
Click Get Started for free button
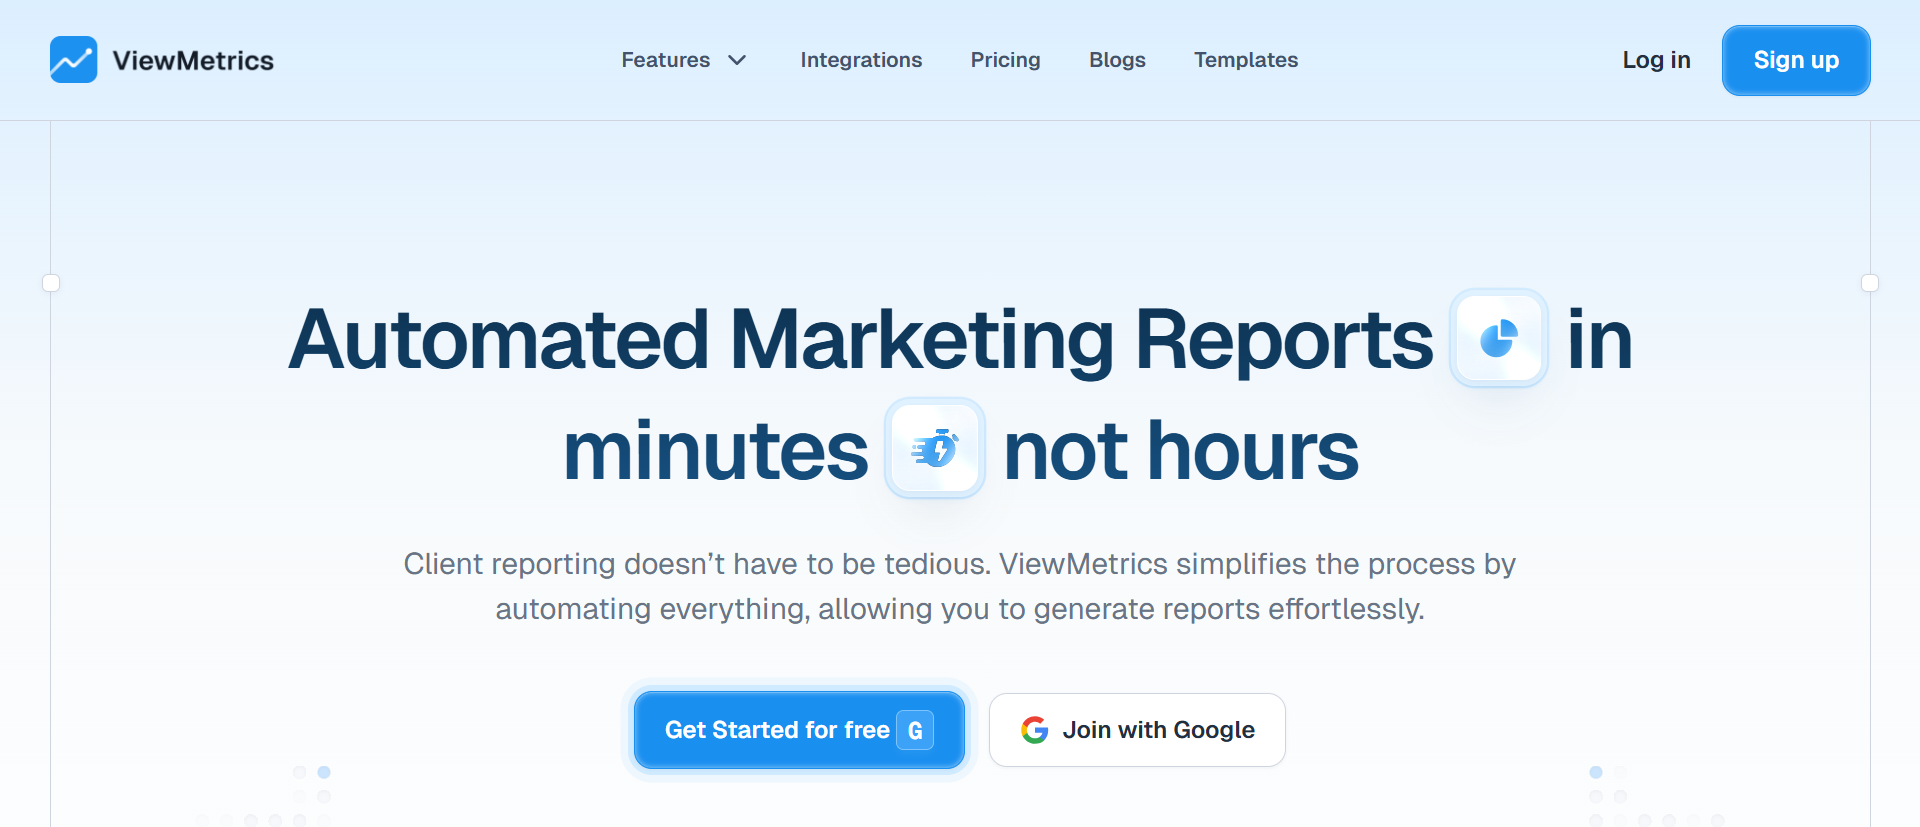[777, 730]
